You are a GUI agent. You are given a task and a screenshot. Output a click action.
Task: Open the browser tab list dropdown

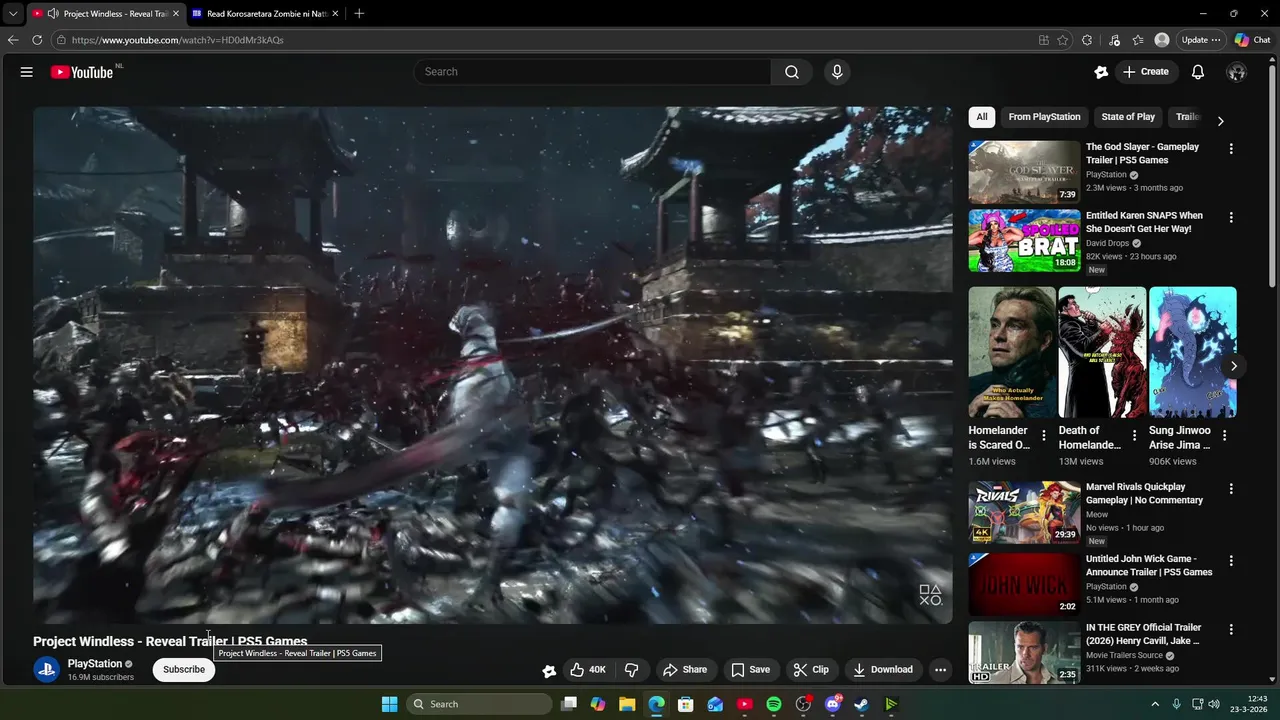(x=12, y=14)
